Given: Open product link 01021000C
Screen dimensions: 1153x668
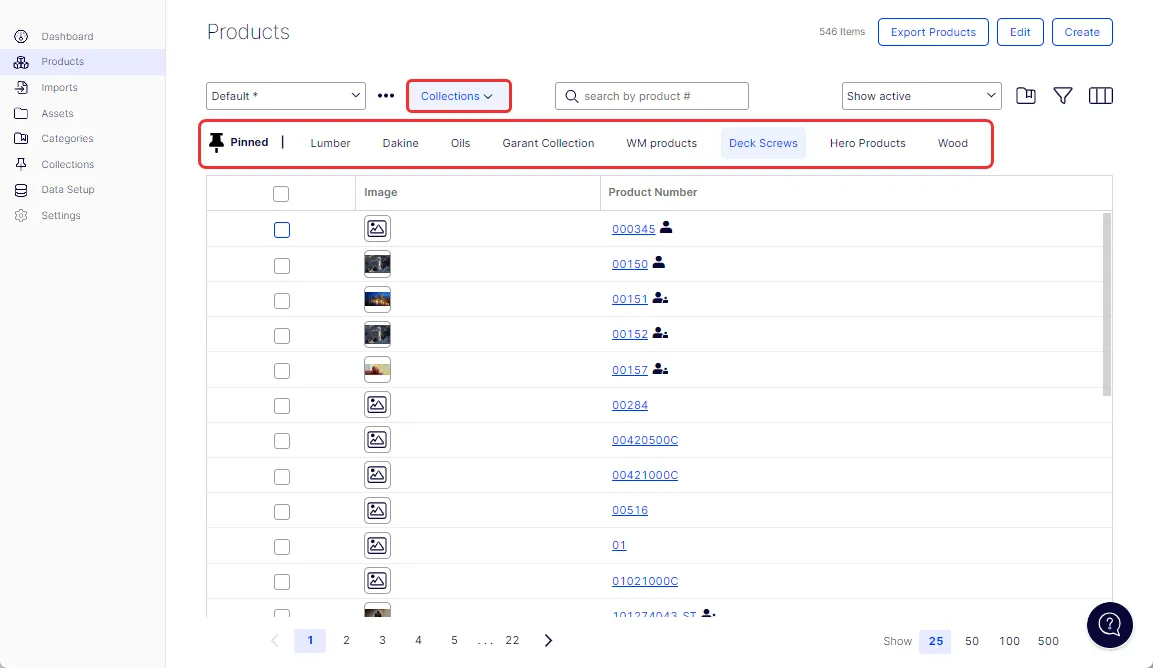Looking at the screenshot, I should (645, 581).
